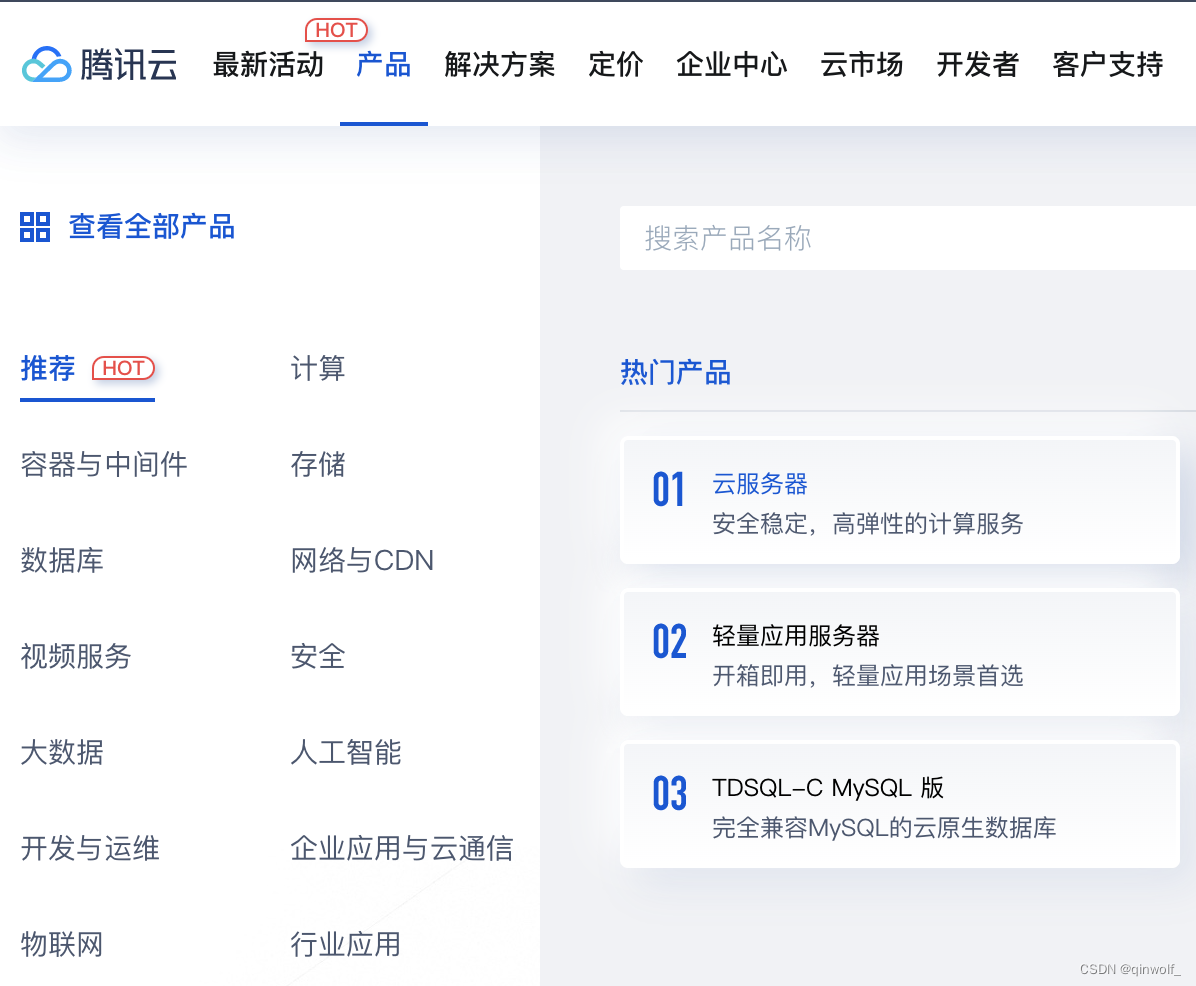The width and height of the screenshot is (1196, 986).
Task: Open the 人工智能 category
Action: click(x=346, y=753)
